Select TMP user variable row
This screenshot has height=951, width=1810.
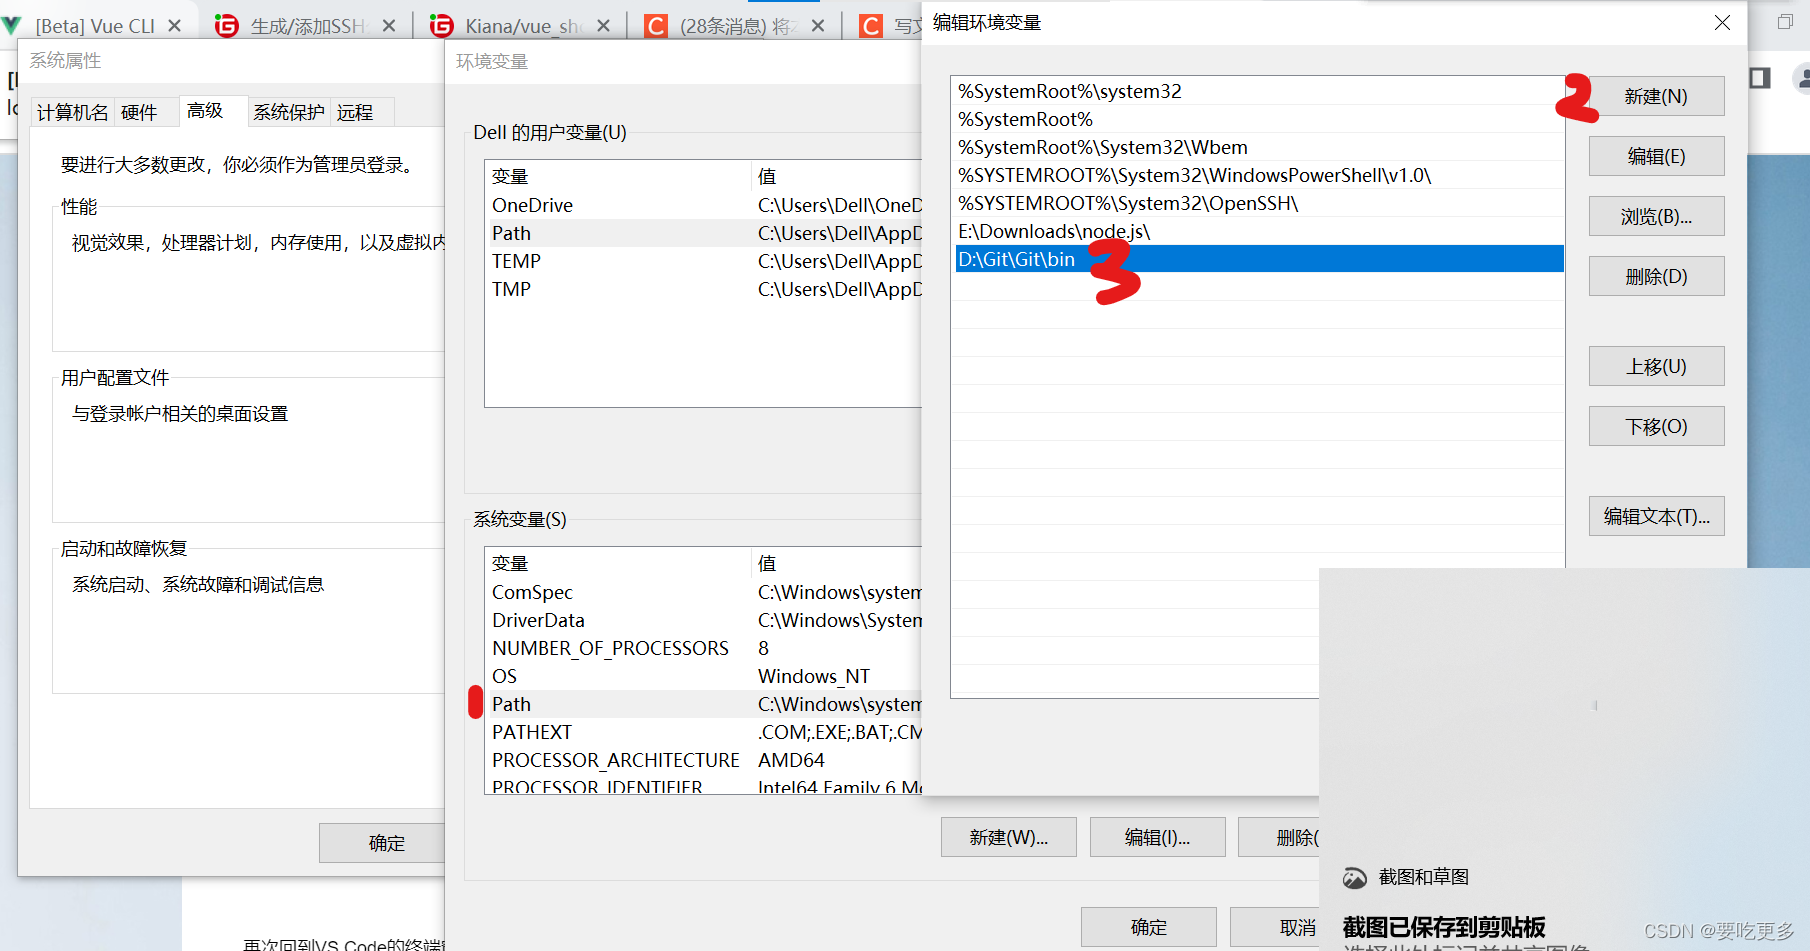point(703,289)
